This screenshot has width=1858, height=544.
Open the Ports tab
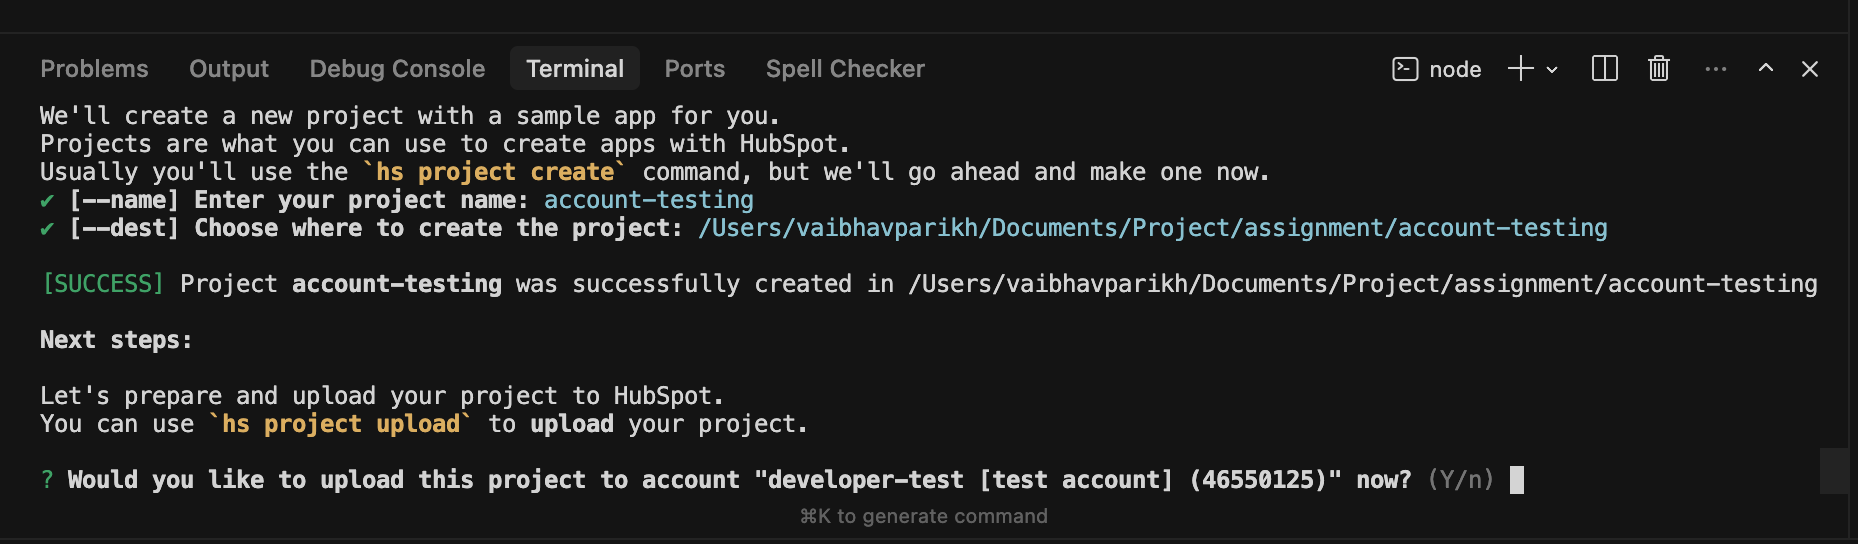pyautogui.click(x=695, y=69)
